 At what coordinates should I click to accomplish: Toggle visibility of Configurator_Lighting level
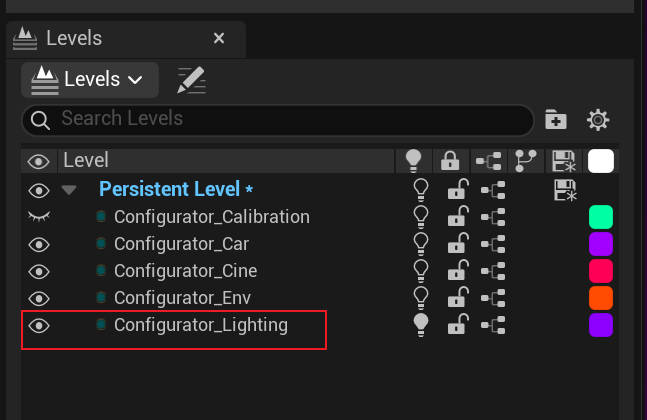point(39,326)
